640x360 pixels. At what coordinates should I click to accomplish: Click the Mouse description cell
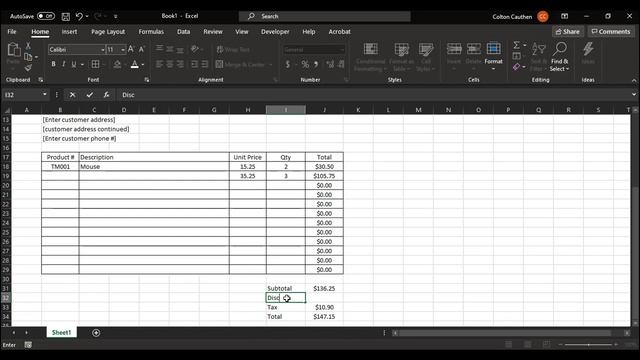(x=154, y=167)
